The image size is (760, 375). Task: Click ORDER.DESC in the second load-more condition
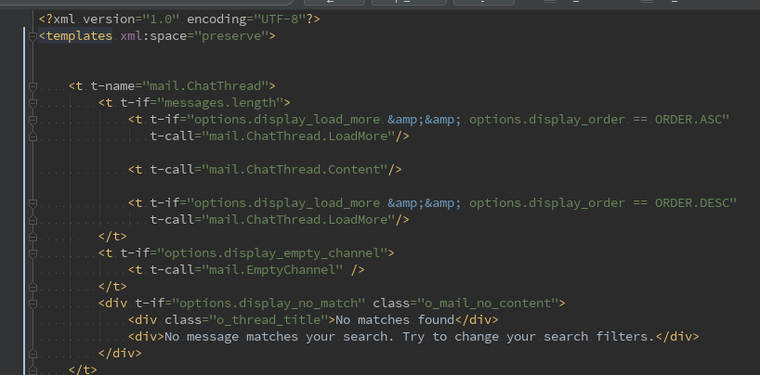(692, 203)
